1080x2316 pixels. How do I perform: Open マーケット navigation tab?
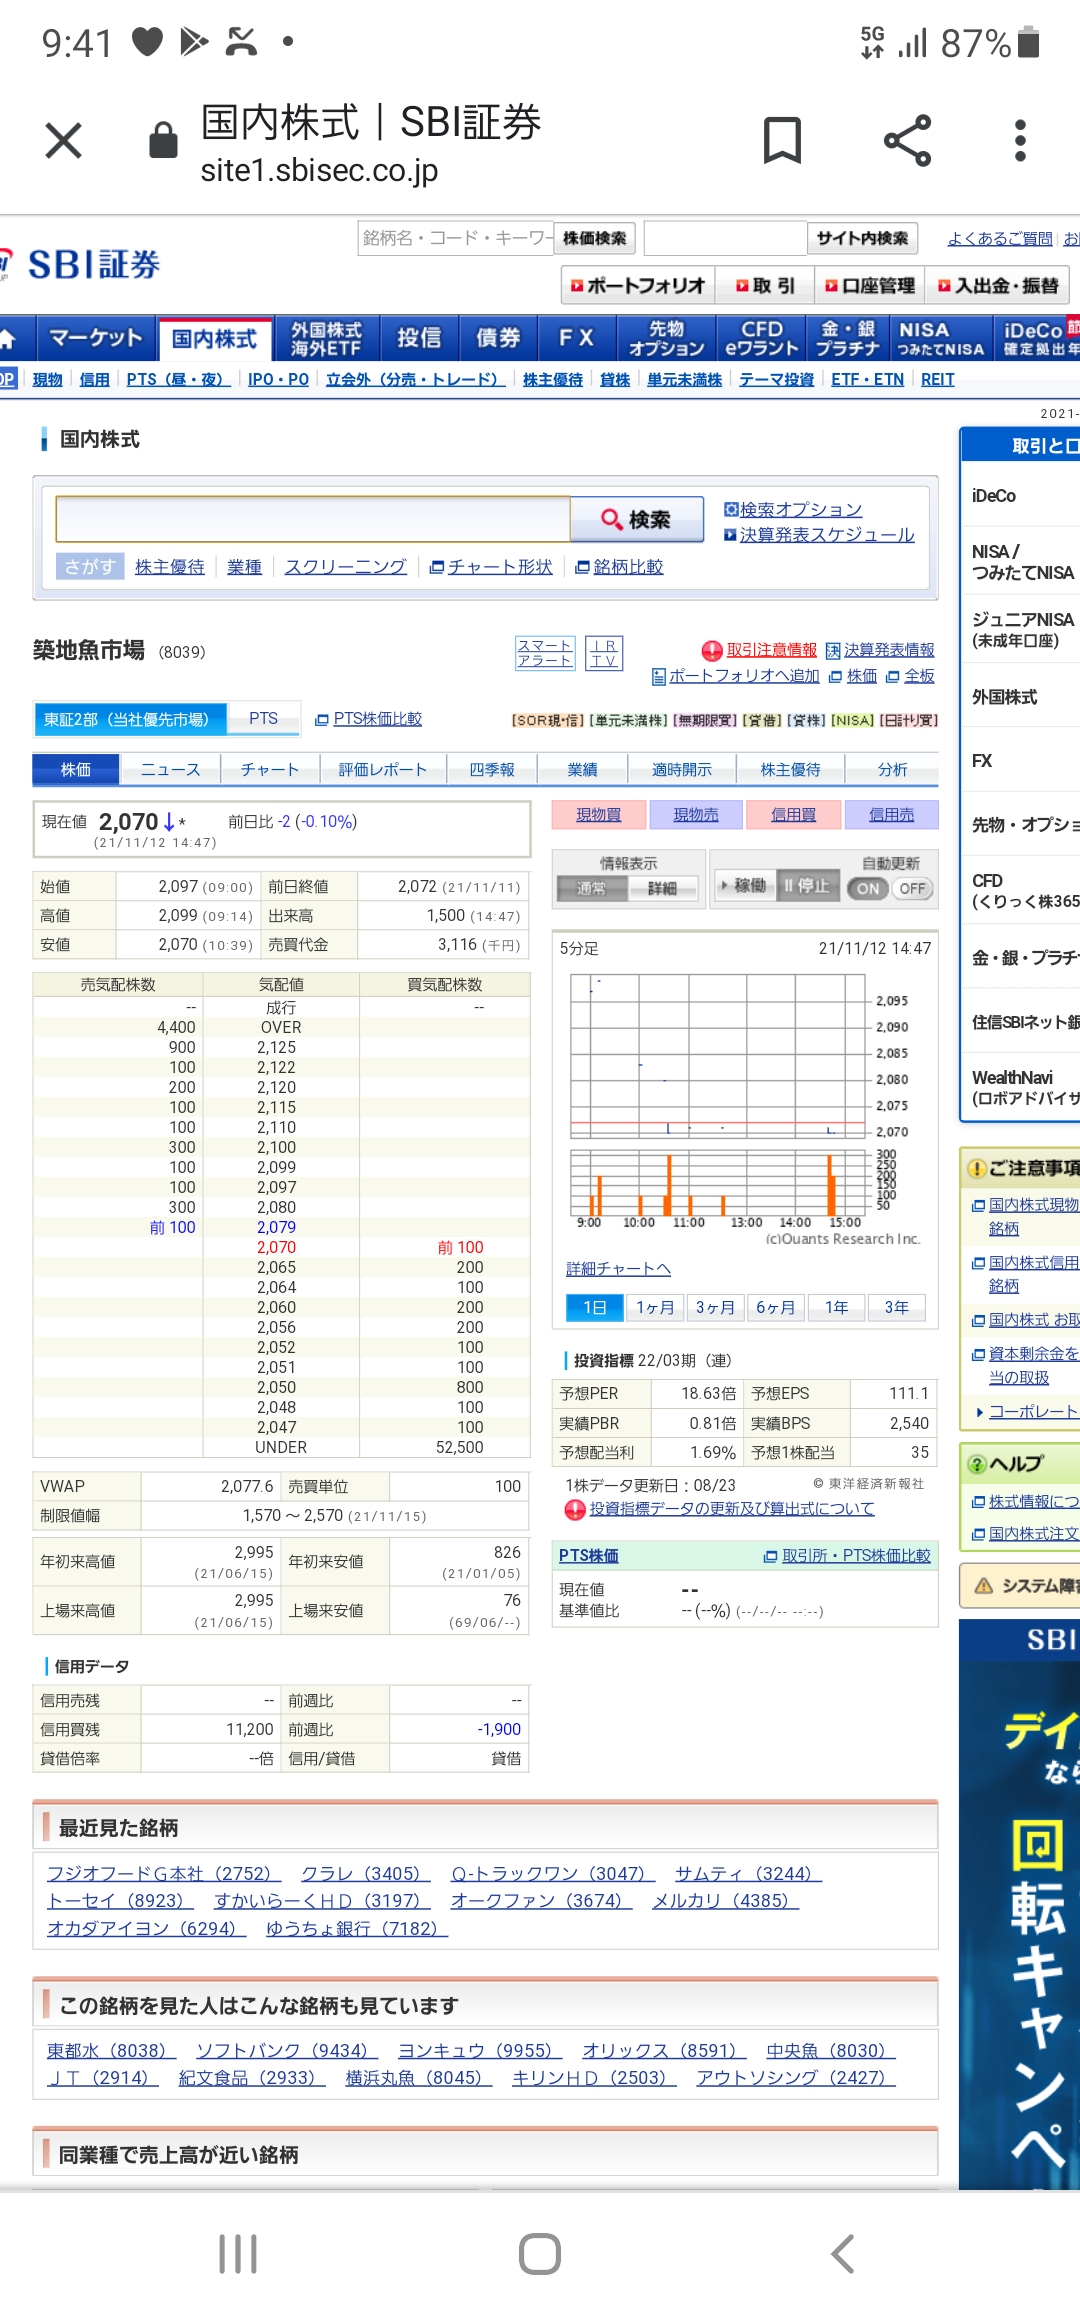pyautogui.click(x=96, y=339)
